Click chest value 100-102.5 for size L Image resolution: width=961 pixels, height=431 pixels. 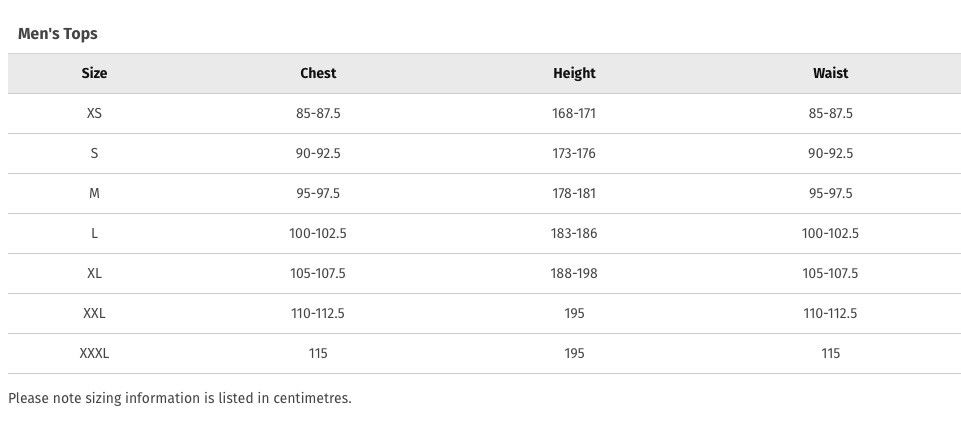(x=318, y=234)
